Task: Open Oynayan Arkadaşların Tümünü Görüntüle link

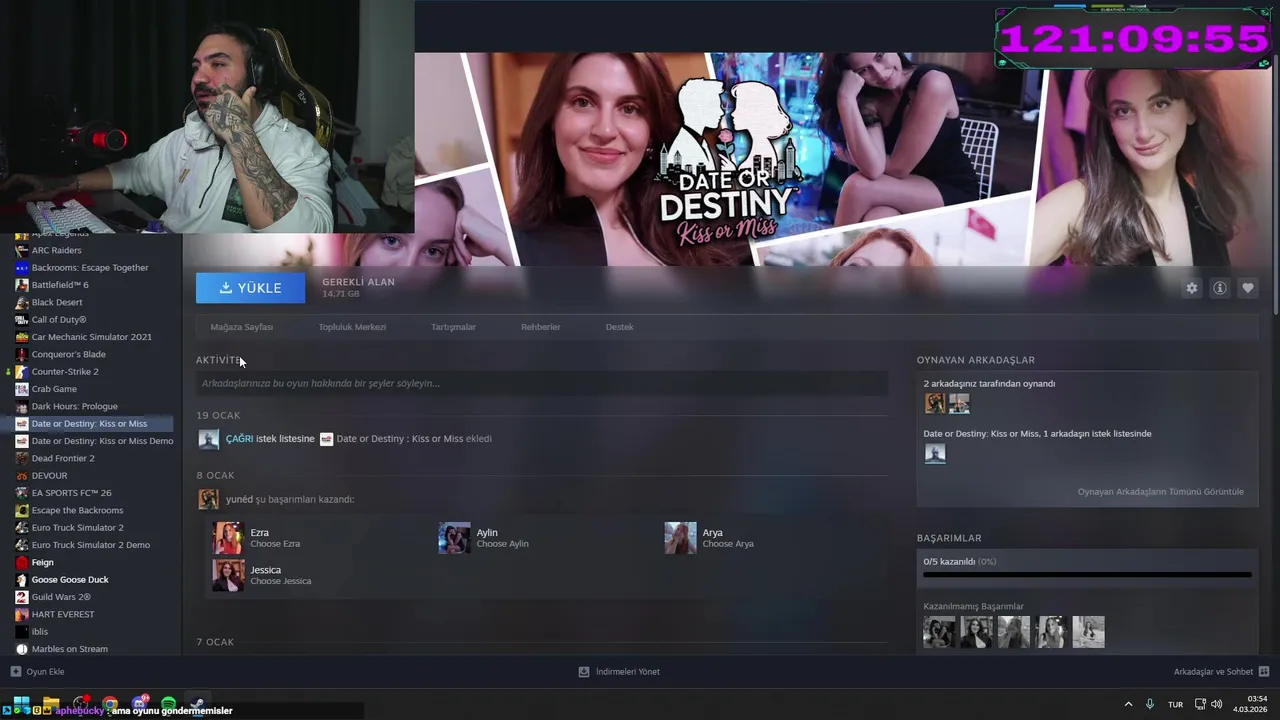Action: click(1160, 492)
